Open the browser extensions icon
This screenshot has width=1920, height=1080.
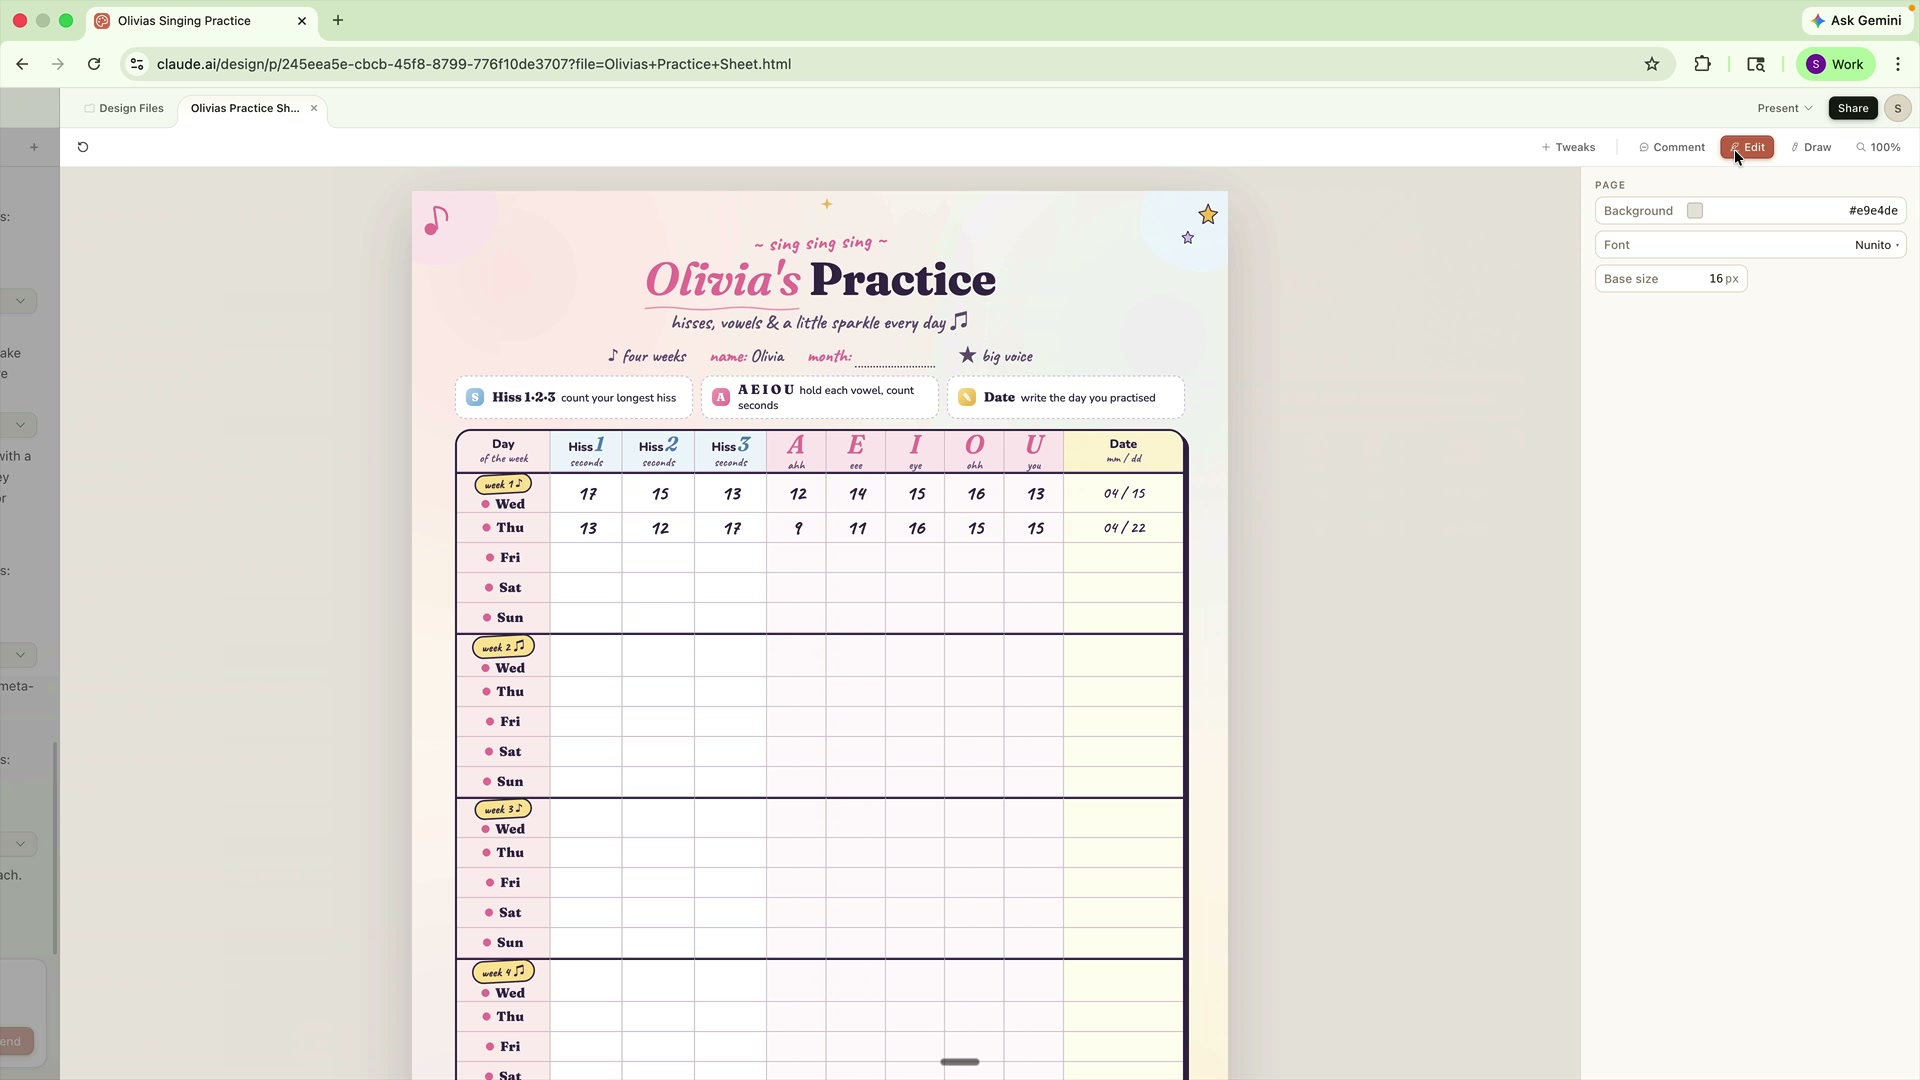coord(1703,63)
